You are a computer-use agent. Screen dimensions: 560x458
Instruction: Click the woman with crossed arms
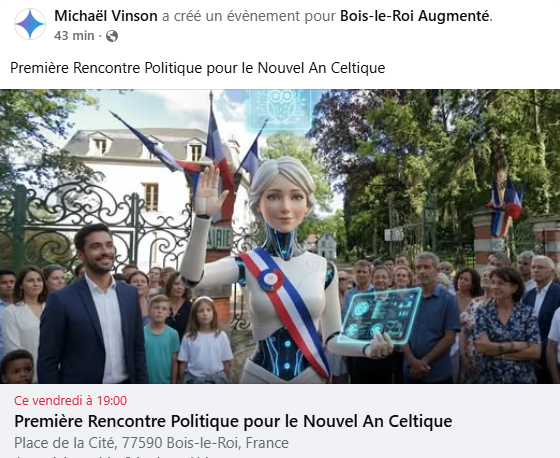(506, 325)
